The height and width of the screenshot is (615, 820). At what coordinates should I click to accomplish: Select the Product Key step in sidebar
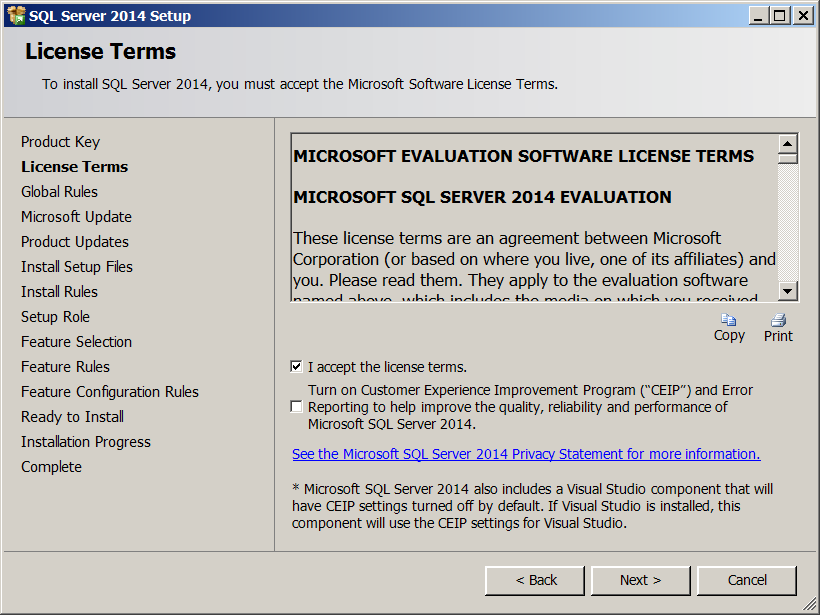click(x=60, y=142)
